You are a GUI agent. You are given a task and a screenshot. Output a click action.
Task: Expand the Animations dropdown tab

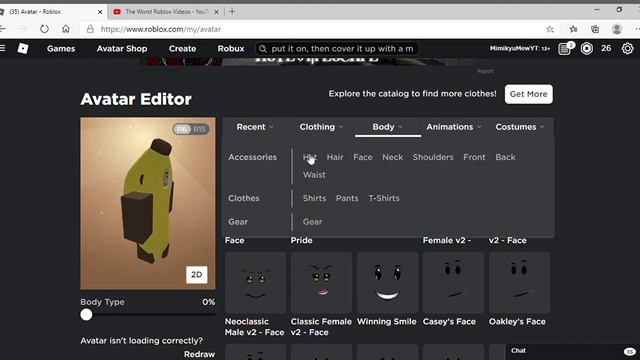click(x=454, y=127)
